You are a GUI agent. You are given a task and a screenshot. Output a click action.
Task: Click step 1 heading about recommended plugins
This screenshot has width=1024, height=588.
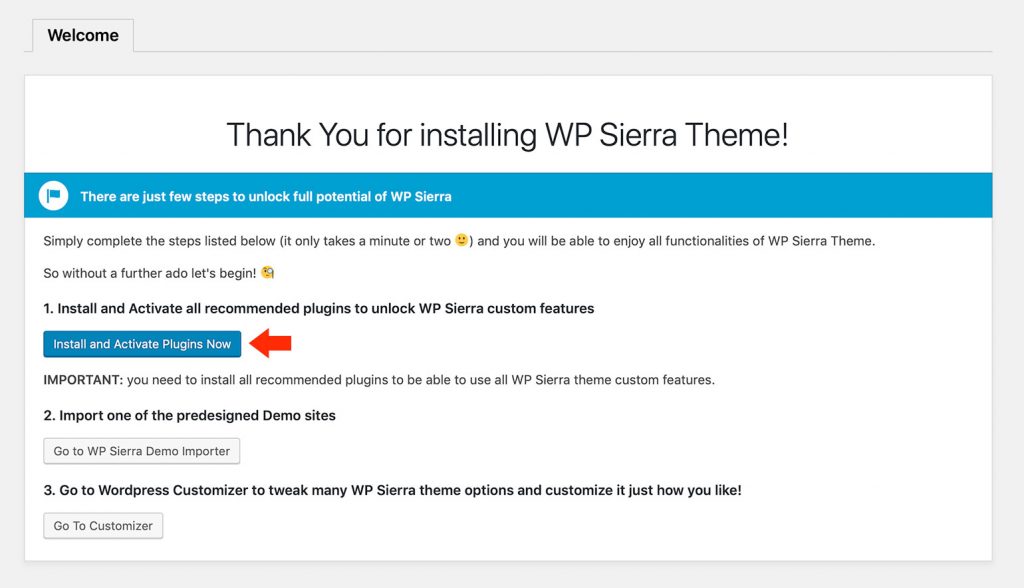click(319, 308)
